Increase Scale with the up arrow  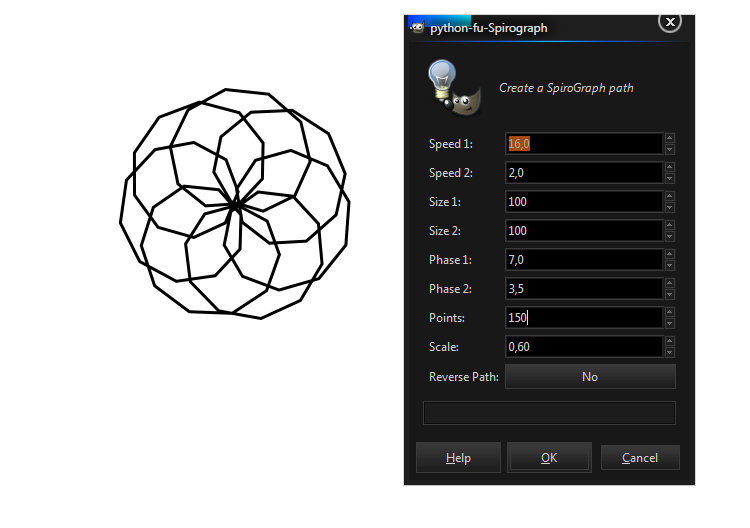click(x=670, y=341)
